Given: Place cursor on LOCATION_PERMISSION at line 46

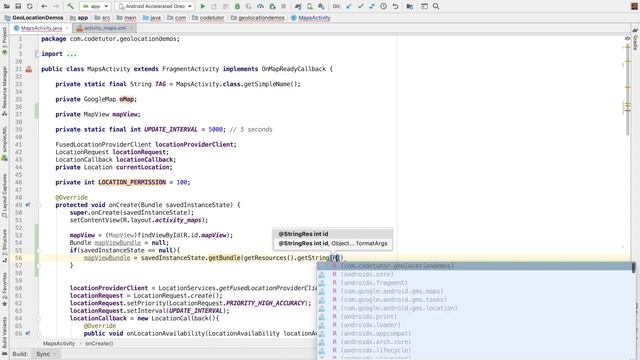Looking at the screenshot, I should point(132,182).
